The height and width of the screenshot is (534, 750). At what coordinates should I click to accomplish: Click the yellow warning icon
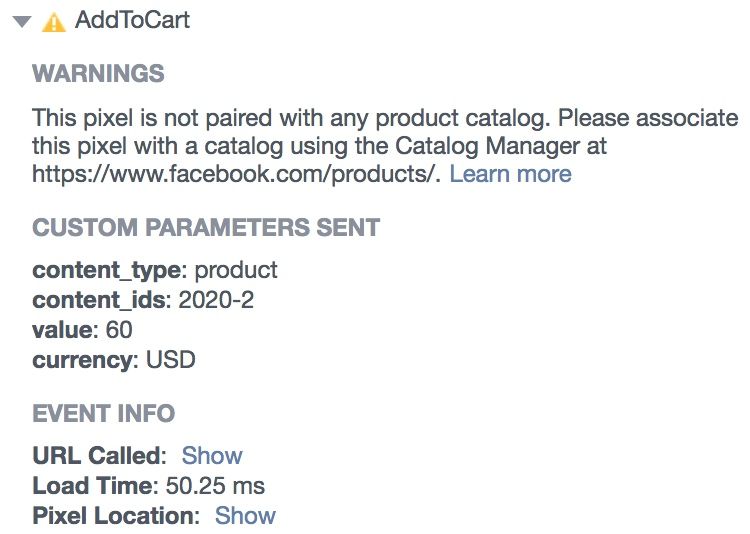(54, 22)
